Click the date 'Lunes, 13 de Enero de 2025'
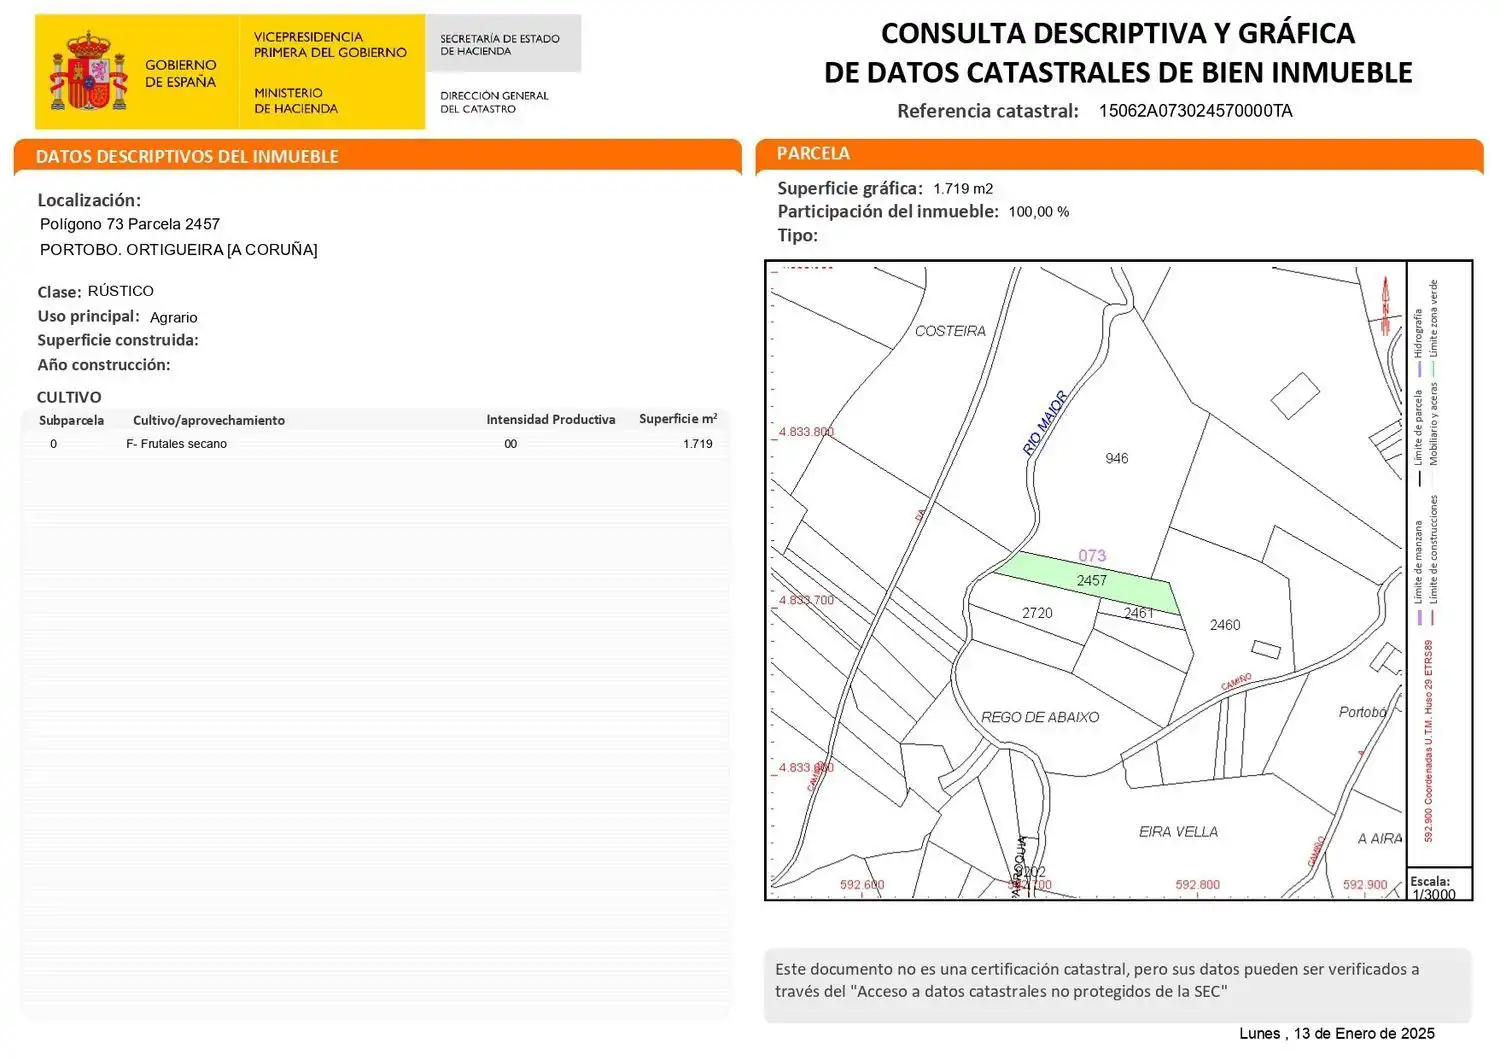1500x1059 pixels. 1337,1033
